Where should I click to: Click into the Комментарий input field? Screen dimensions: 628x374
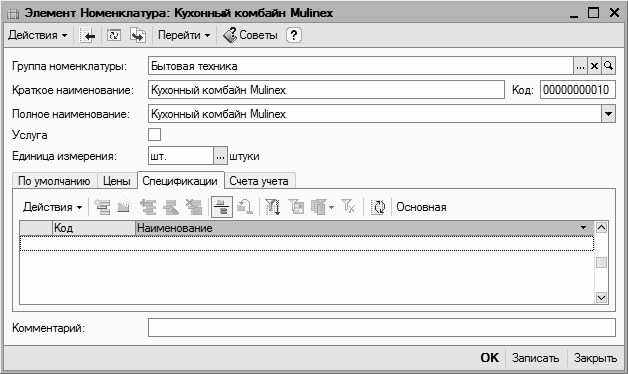382,328
